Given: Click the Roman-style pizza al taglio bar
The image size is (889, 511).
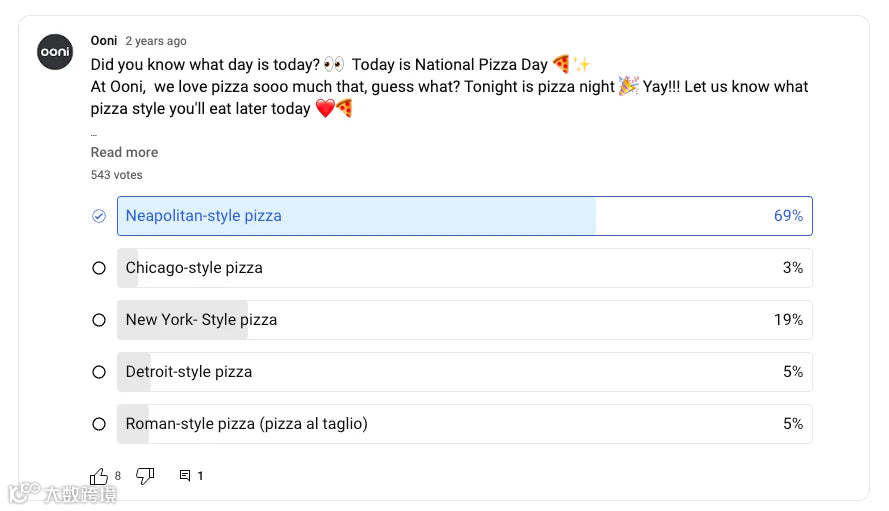Looking at the screenshot, I should [464, 424].
